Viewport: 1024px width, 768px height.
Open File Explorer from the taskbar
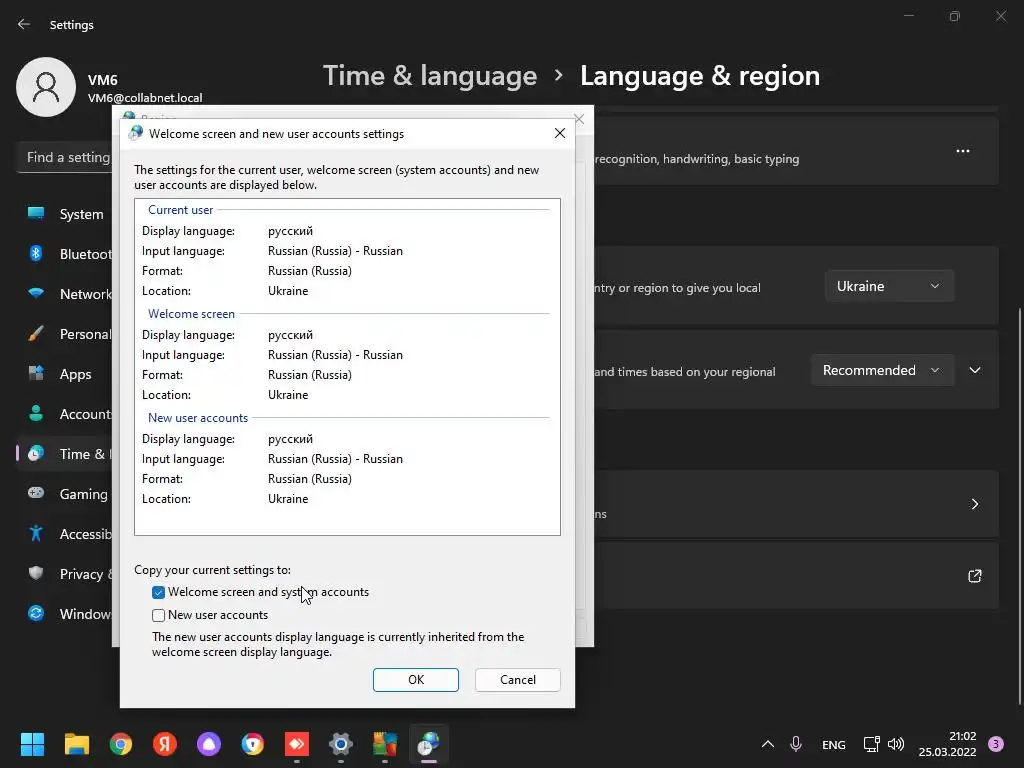click(x=76, y=744)
